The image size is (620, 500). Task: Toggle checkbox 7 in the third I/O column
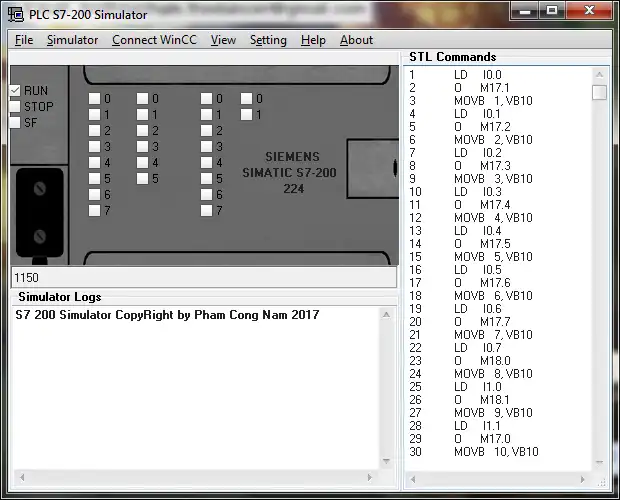click(x=206, y=210)
